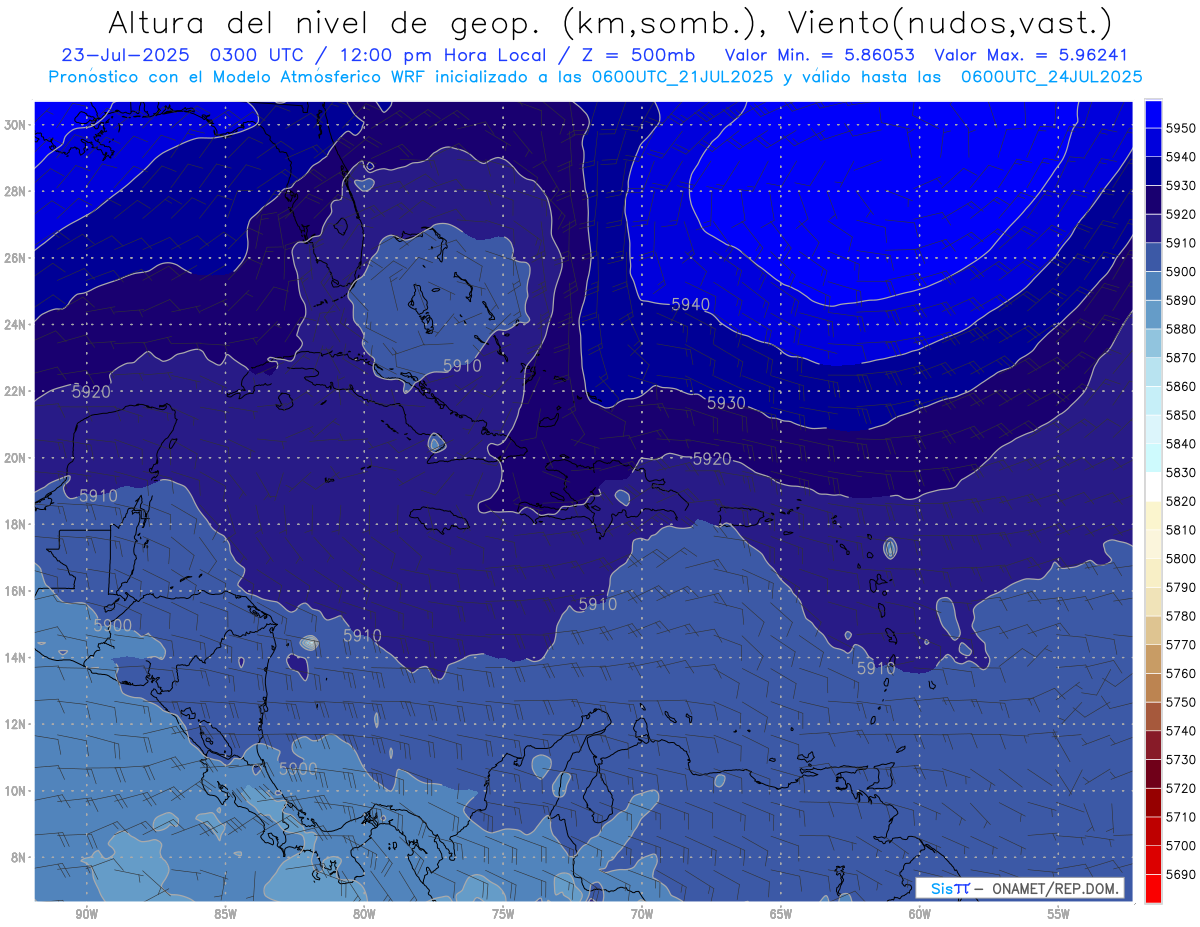Click the 85W longitude axis label

(225, 914)
